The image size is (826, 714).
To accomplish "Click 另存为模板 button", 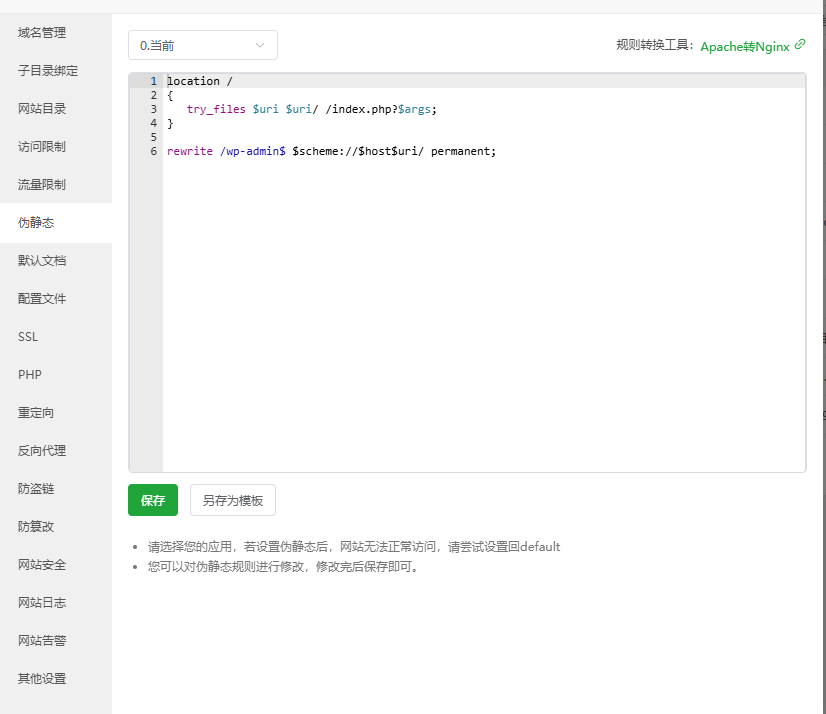I will point(233,500).
